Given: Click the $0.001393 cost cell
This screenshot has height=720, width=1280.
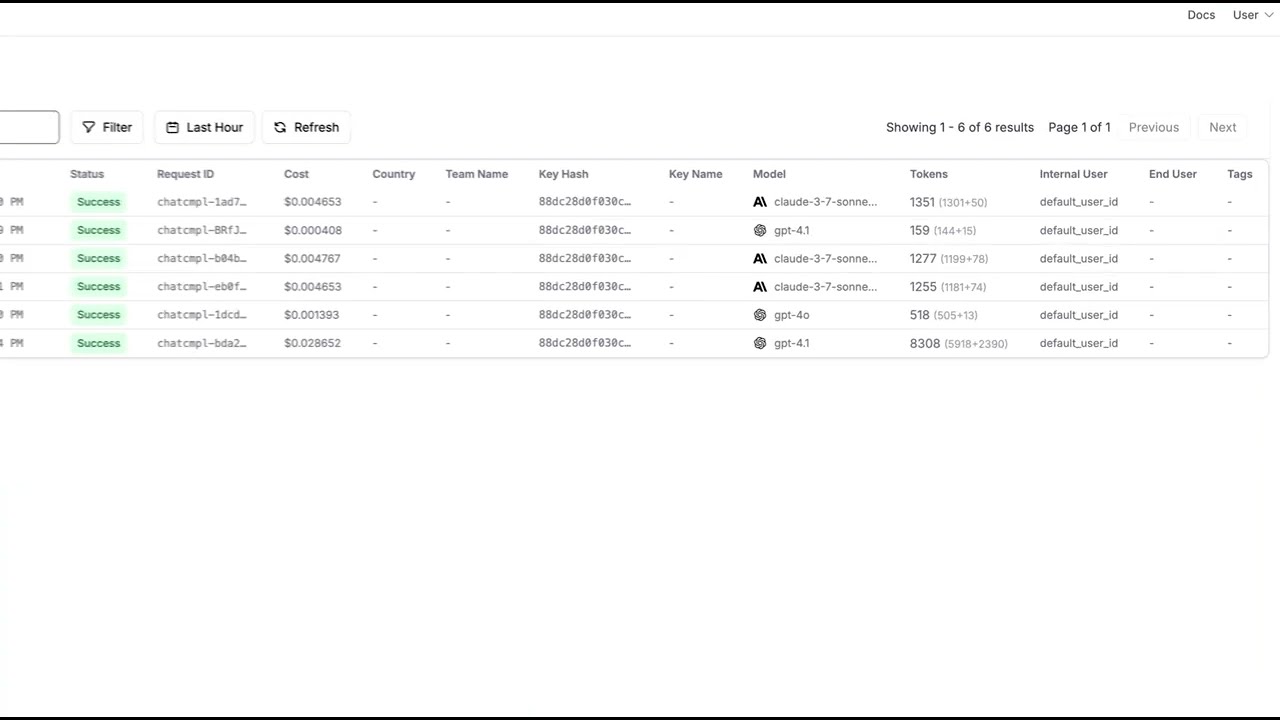Looking at the screenshot, I should [x=311, y=315].
